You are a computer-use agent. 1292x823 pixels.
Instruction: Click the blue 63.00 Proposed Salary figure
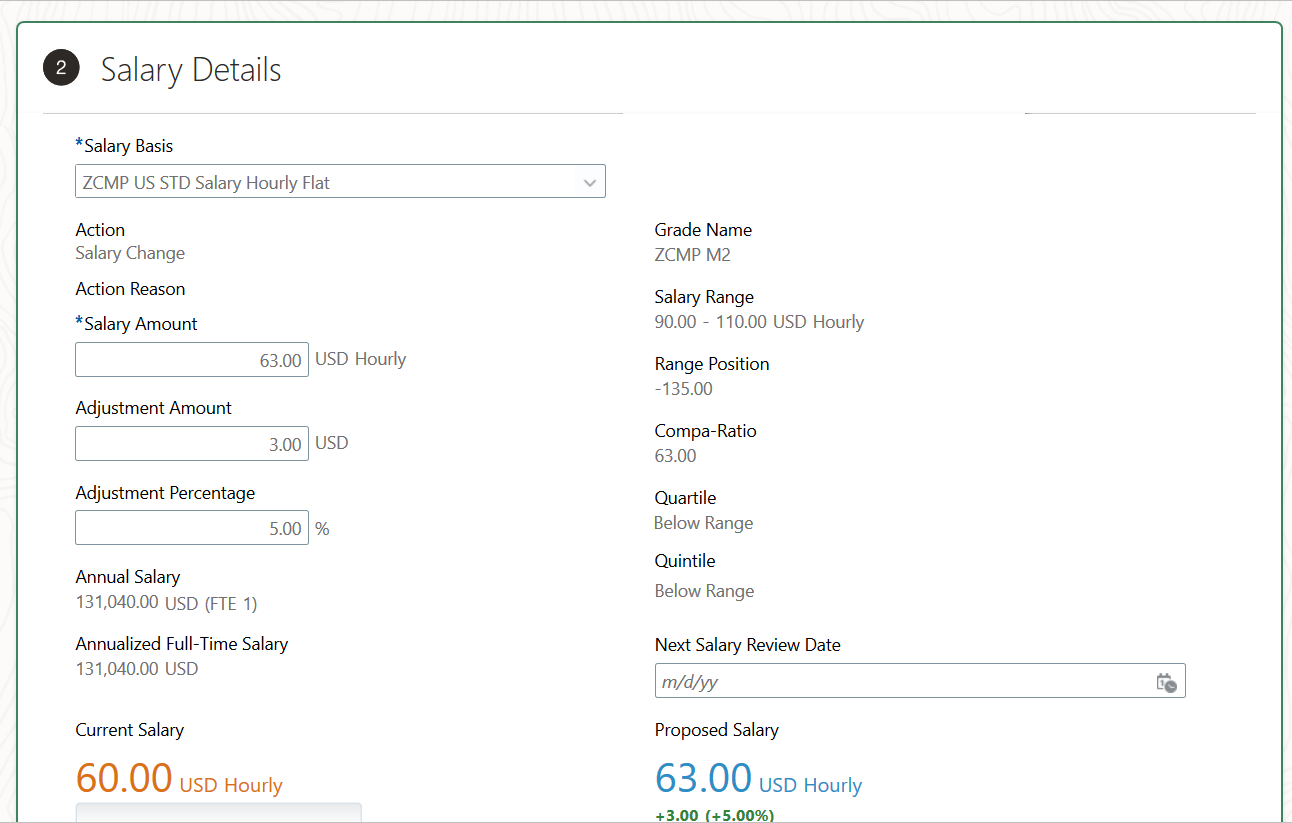point(703,778)
